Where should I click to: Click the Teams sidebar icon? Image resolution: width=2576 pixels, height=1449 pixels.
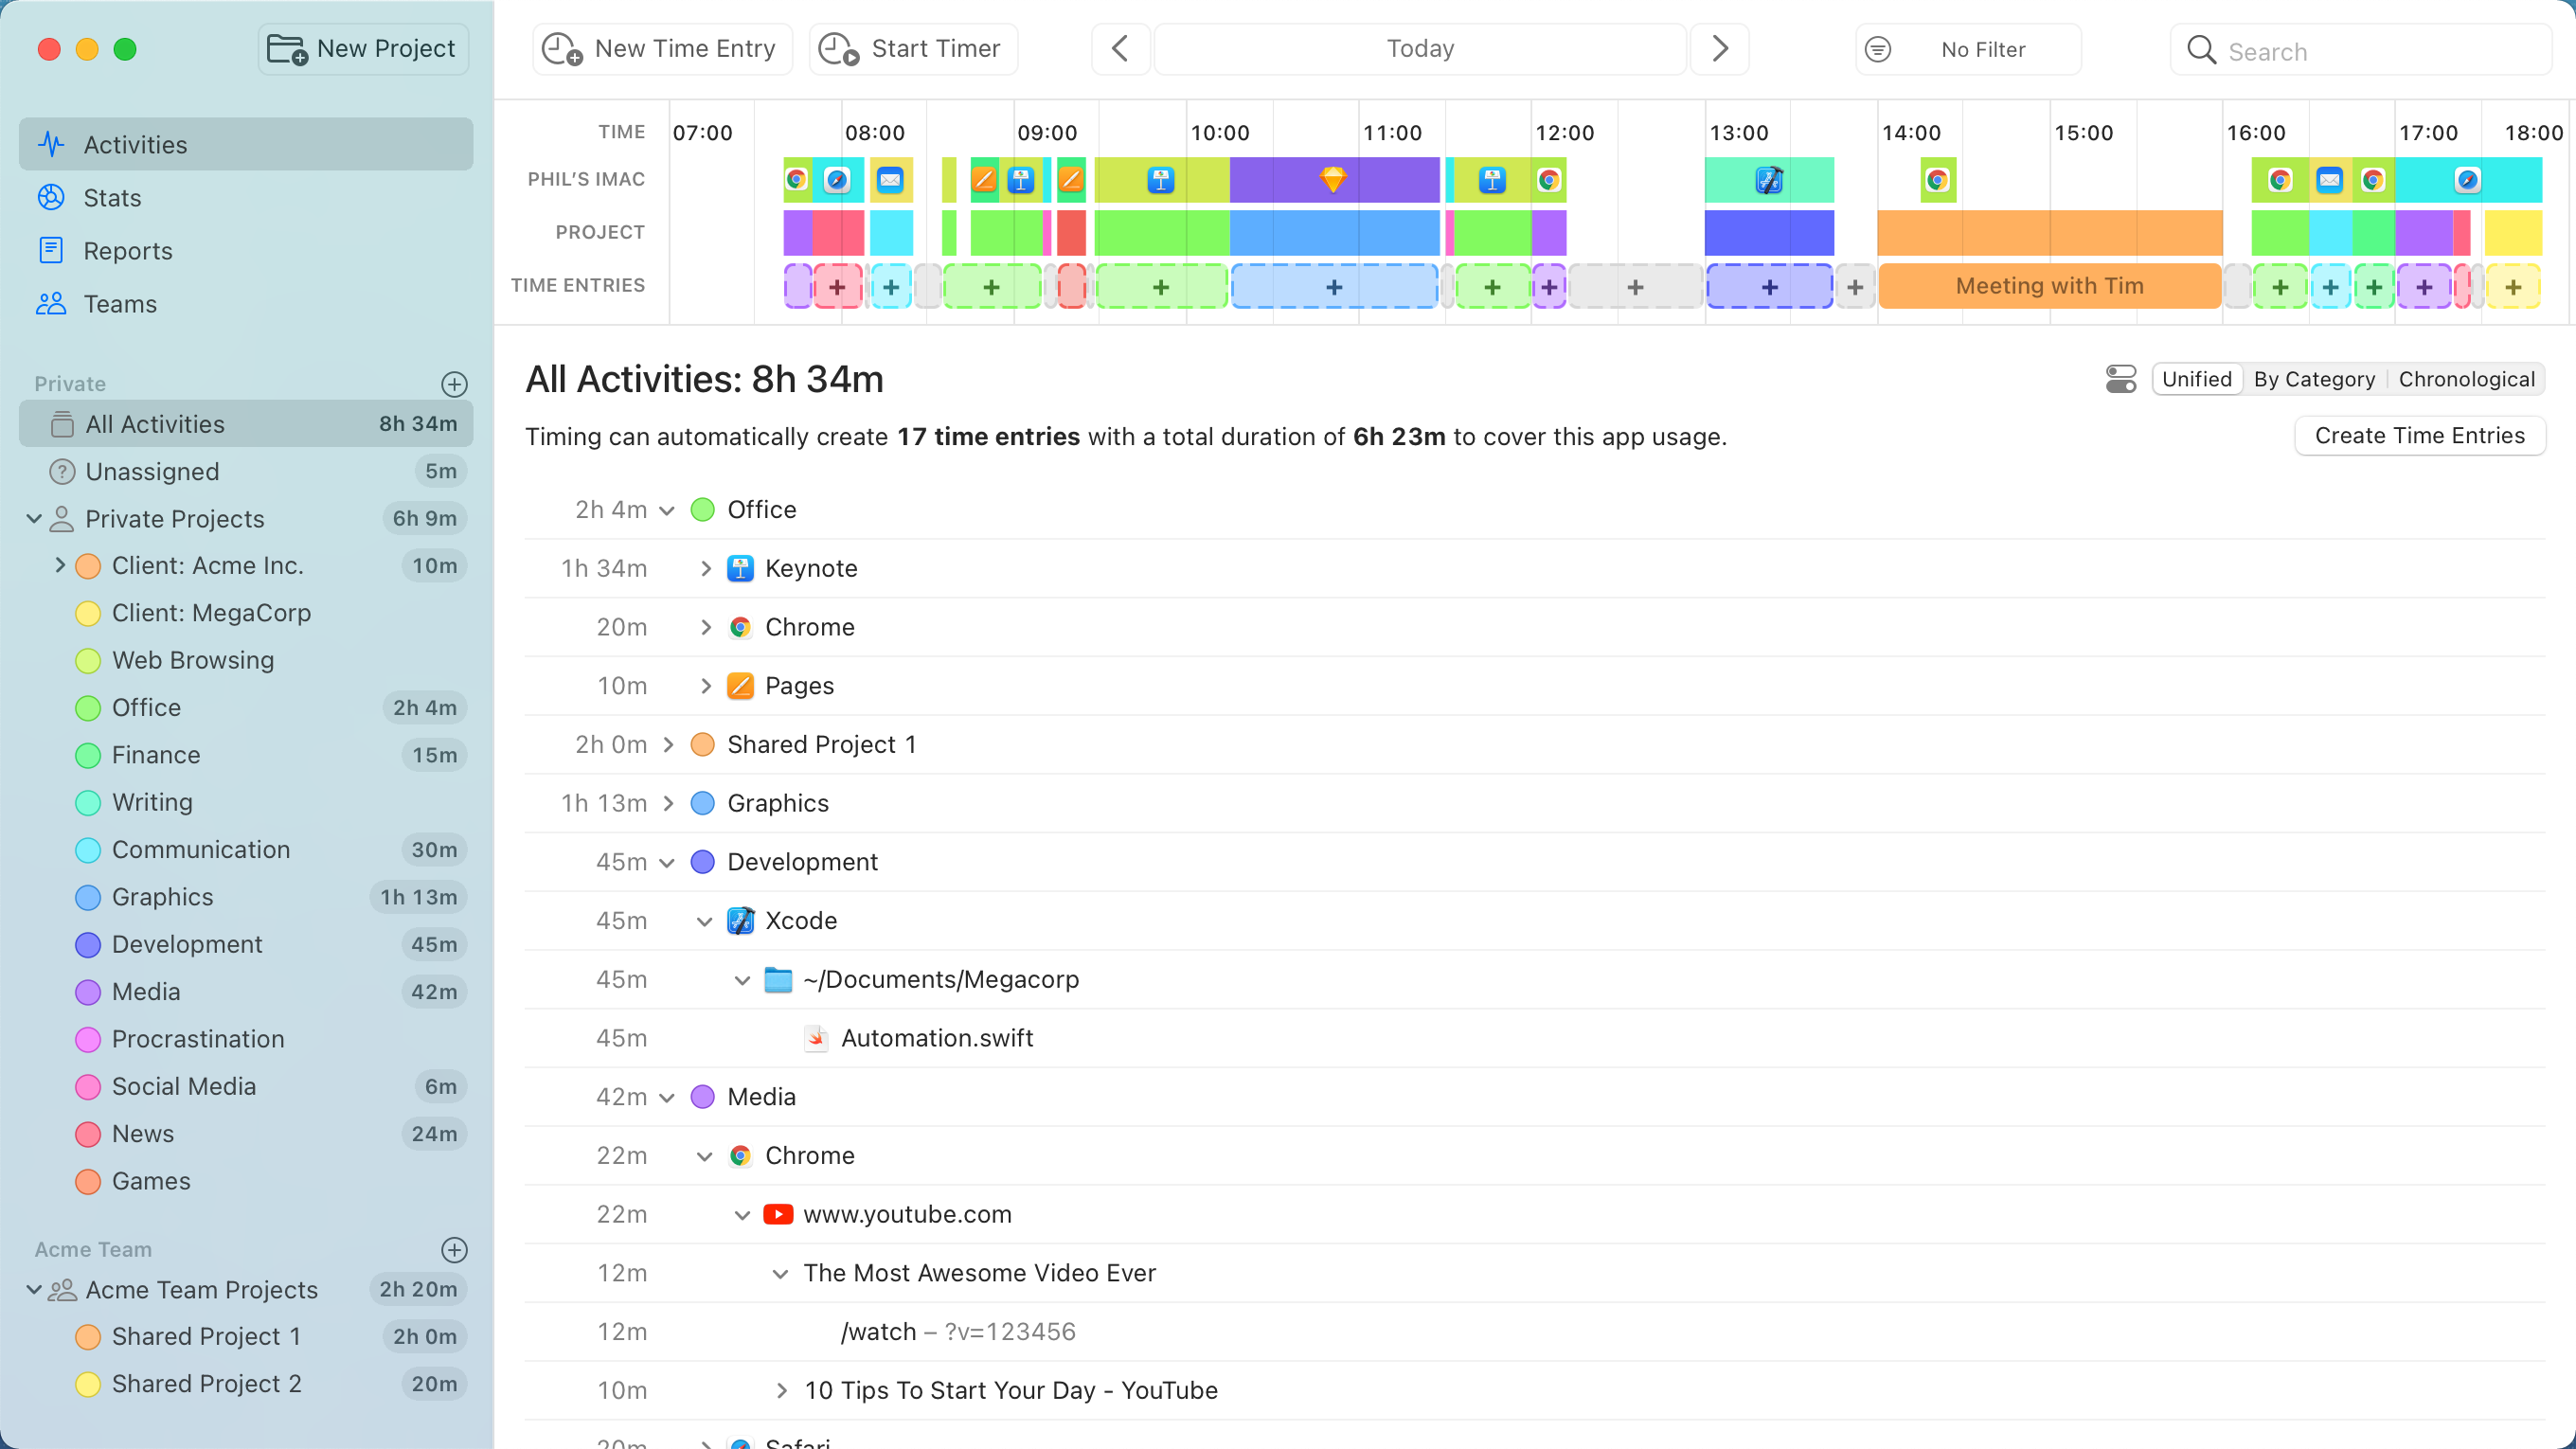[x=51, y=302]
